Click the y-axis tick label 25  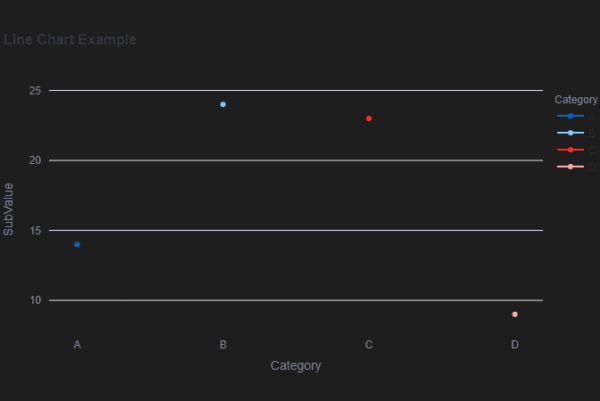point(35,91)
